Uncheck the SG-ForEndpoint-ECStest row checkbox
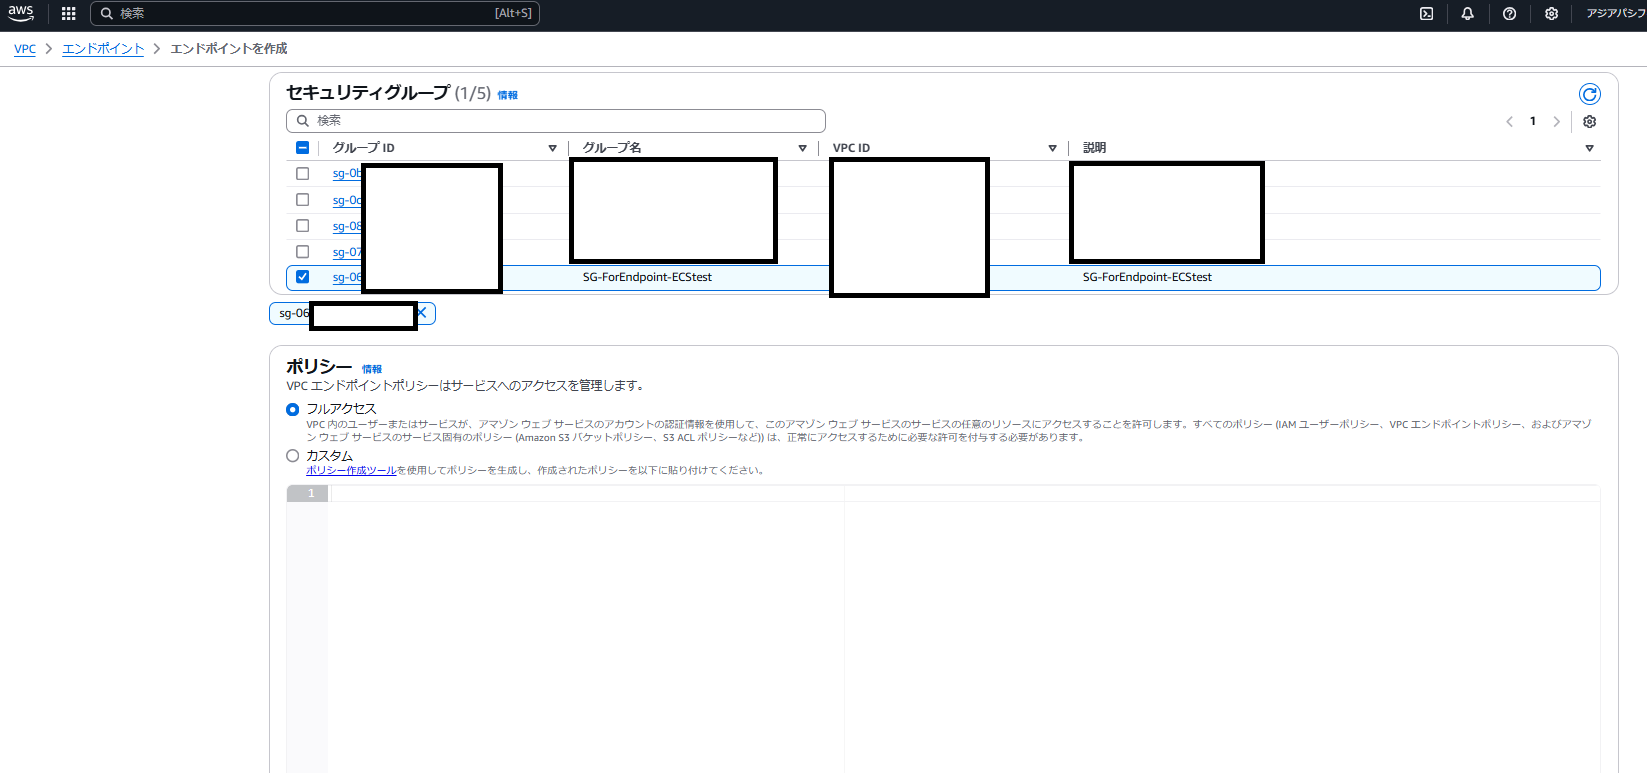The image size is (1647, 773). tap(302, 277)
